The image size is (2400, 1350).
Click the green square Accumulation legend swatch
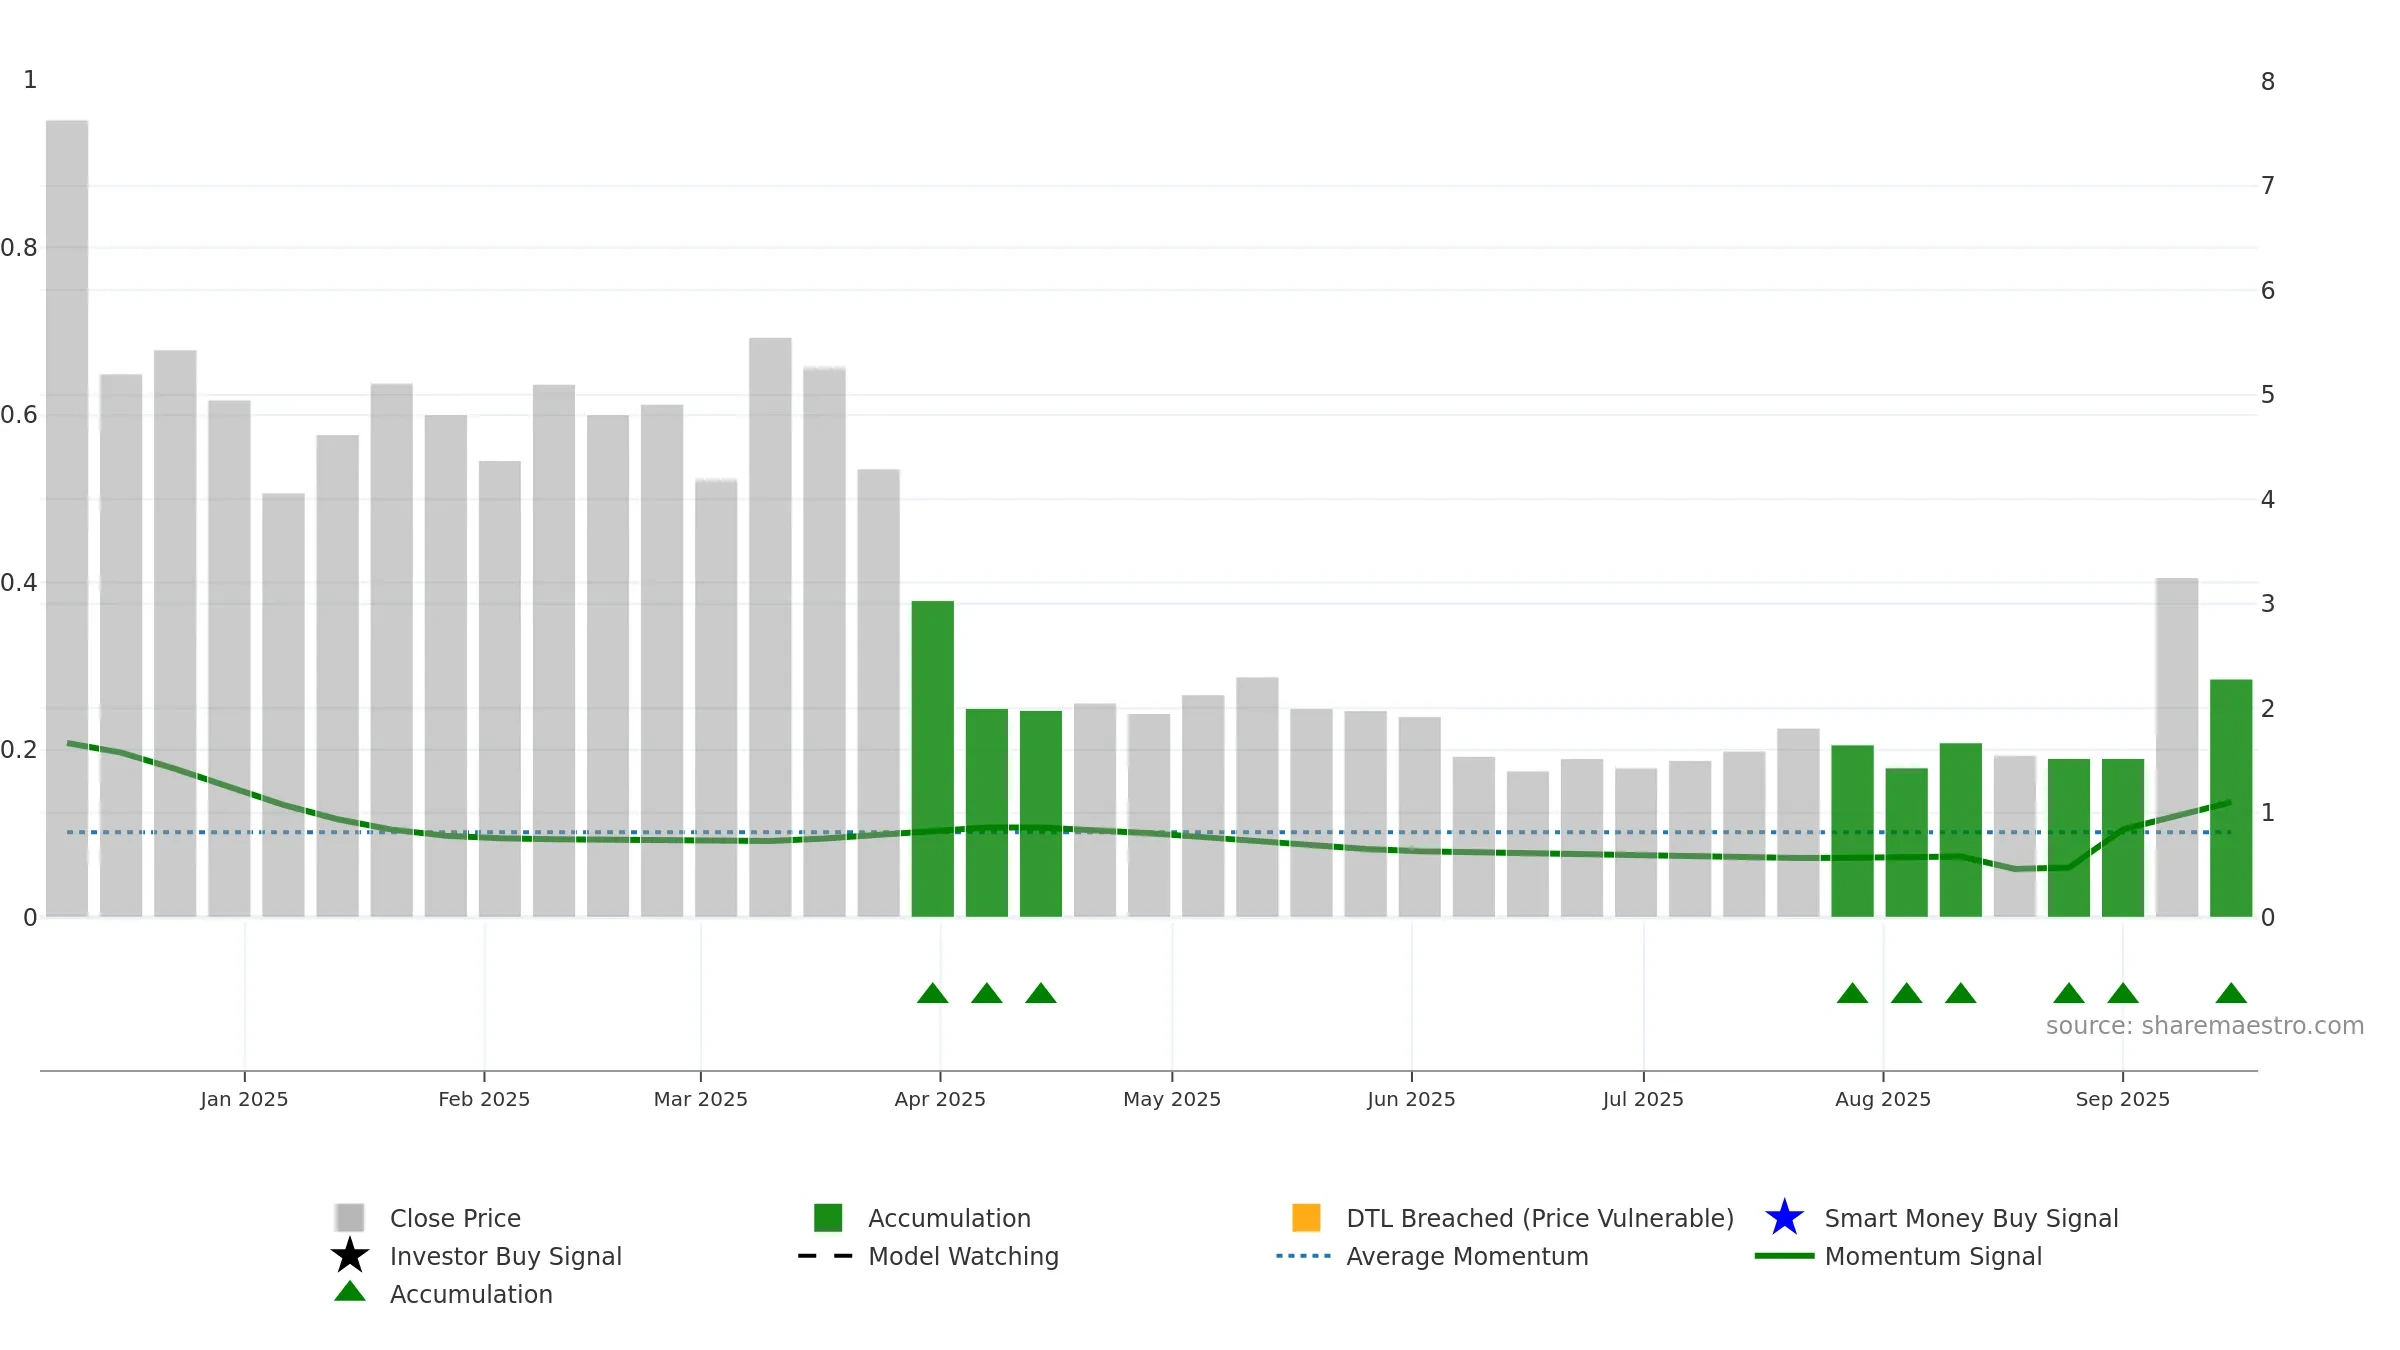pyautogui.click(x=828, y=1217)
